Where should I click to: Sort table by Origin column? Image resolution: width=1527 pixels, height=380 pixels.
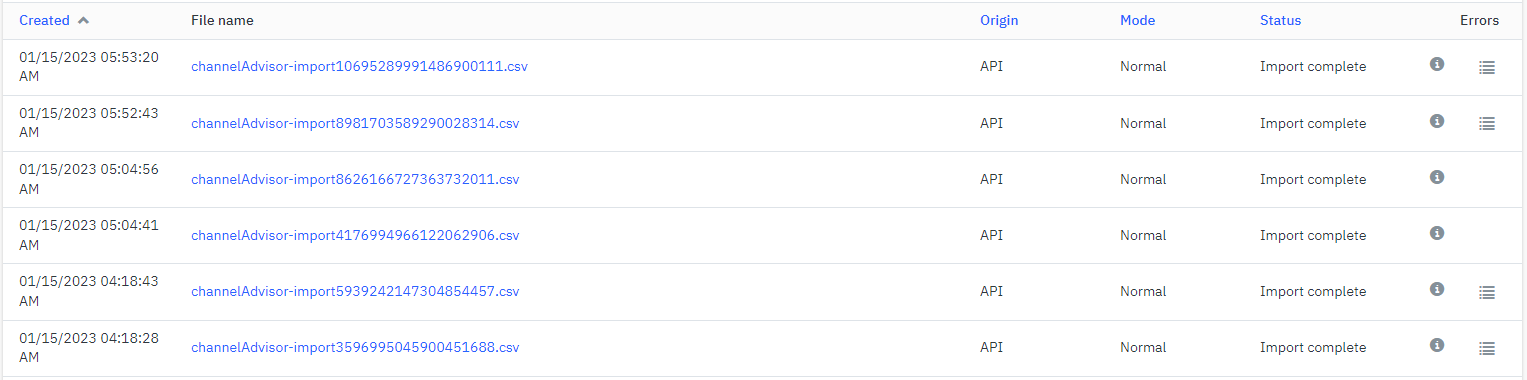tap(999, 20)
